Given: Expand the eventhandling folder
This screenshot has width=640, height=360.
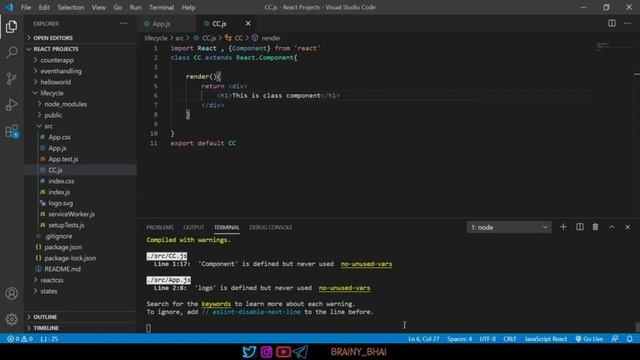Looking at the screenshot, I should [x=61, y=71].
